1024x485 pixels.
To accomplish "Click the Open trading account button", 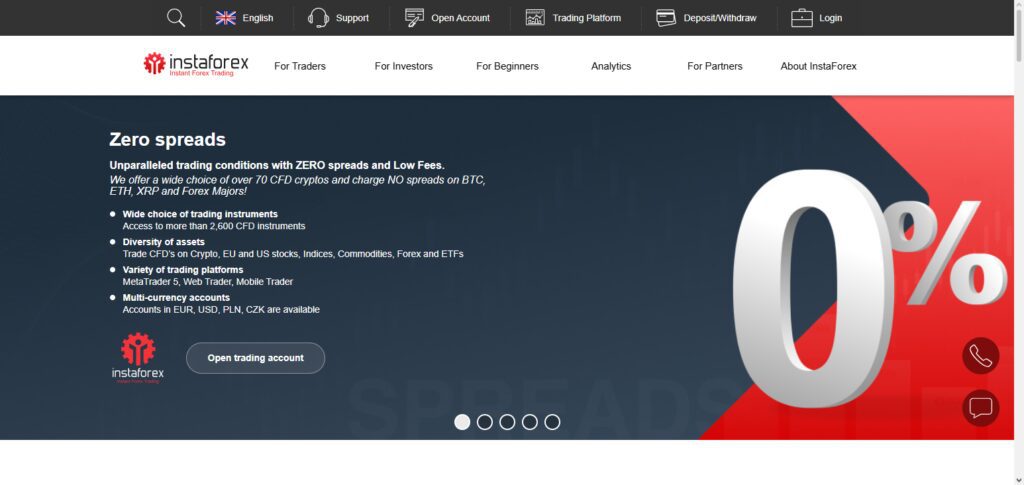I will 255,358.
